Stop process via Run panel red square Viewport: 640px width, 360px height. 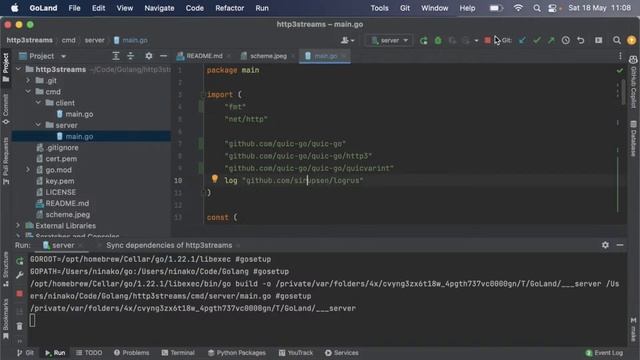coord(20,293)
